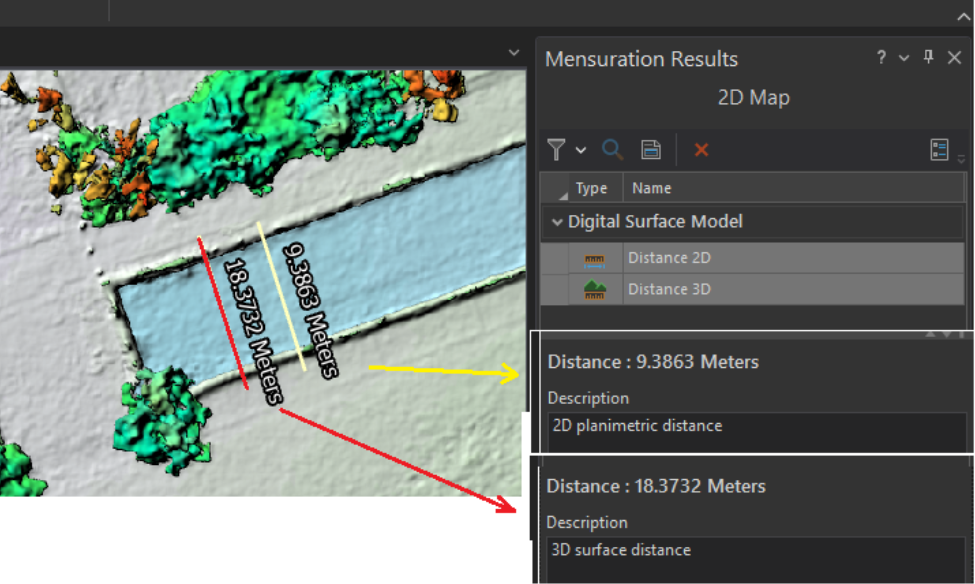Open the measurement report document icon

tap(650, 149)
